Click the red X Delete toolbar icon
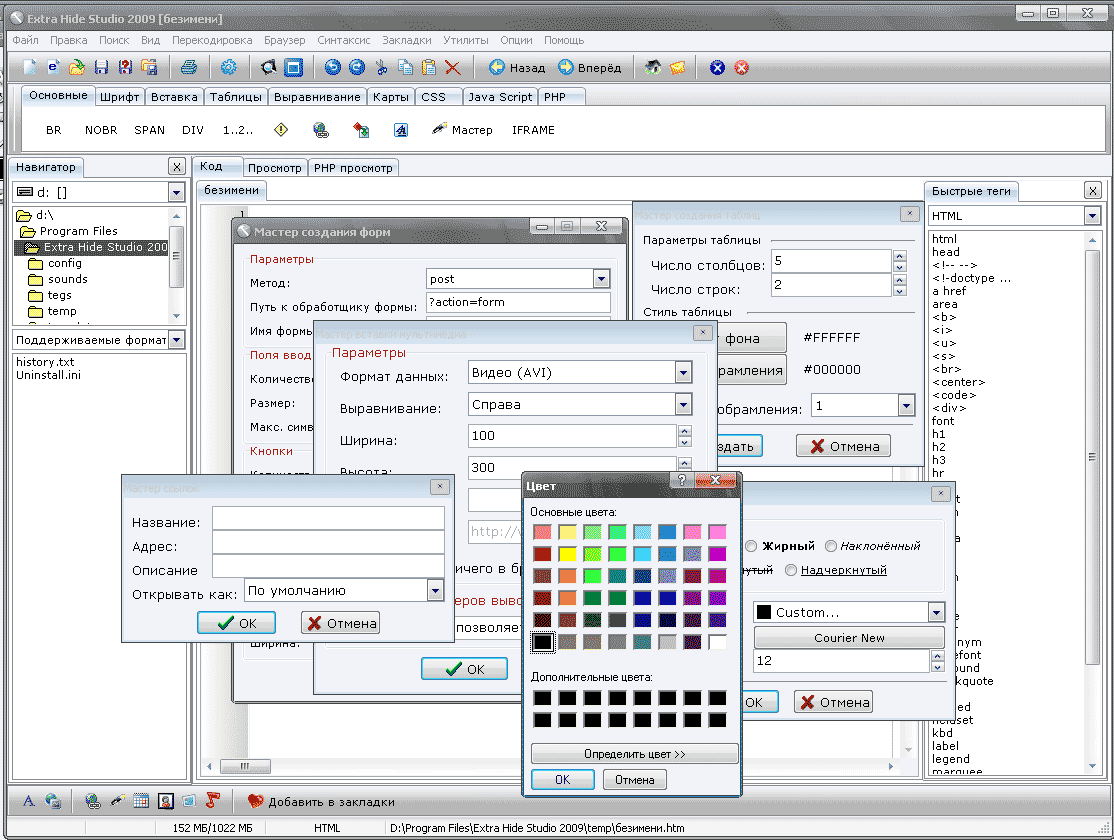This screenshot has width=1114, height=840. (453, 68)
